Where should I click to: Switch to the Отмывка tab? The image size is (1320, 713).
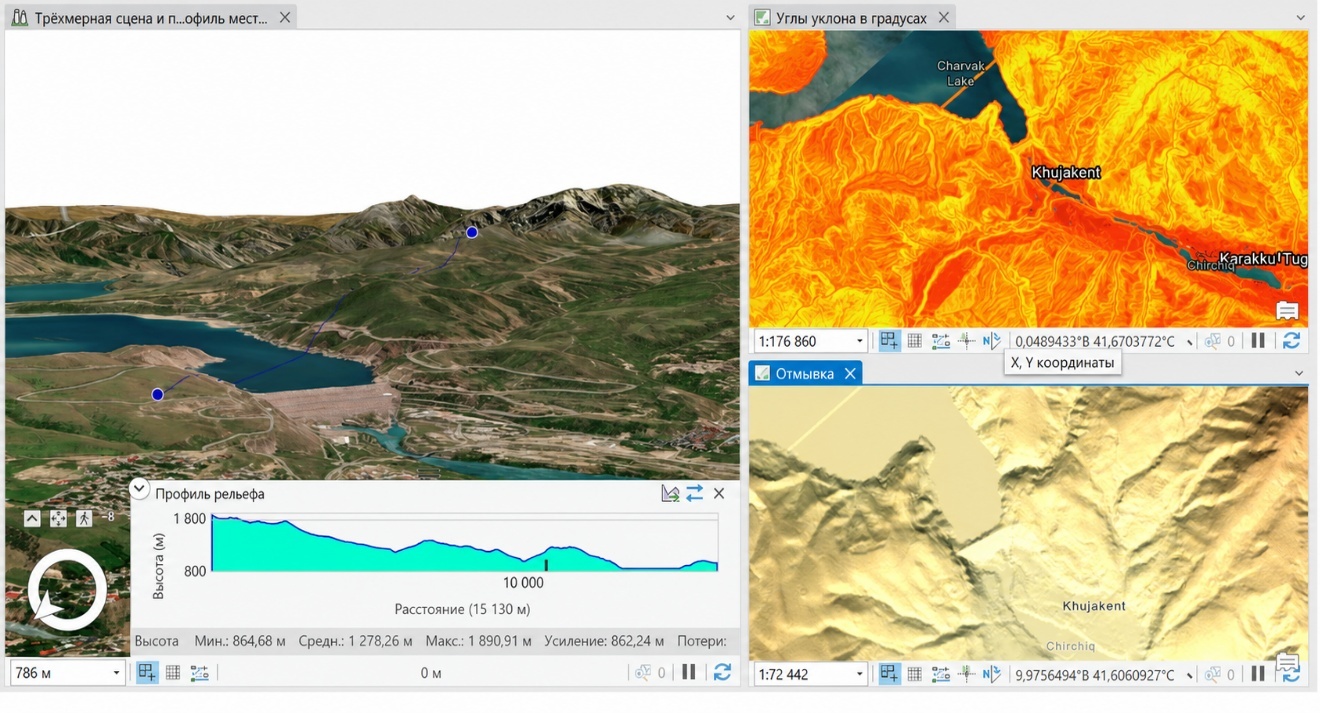click(x=806, y=374)
